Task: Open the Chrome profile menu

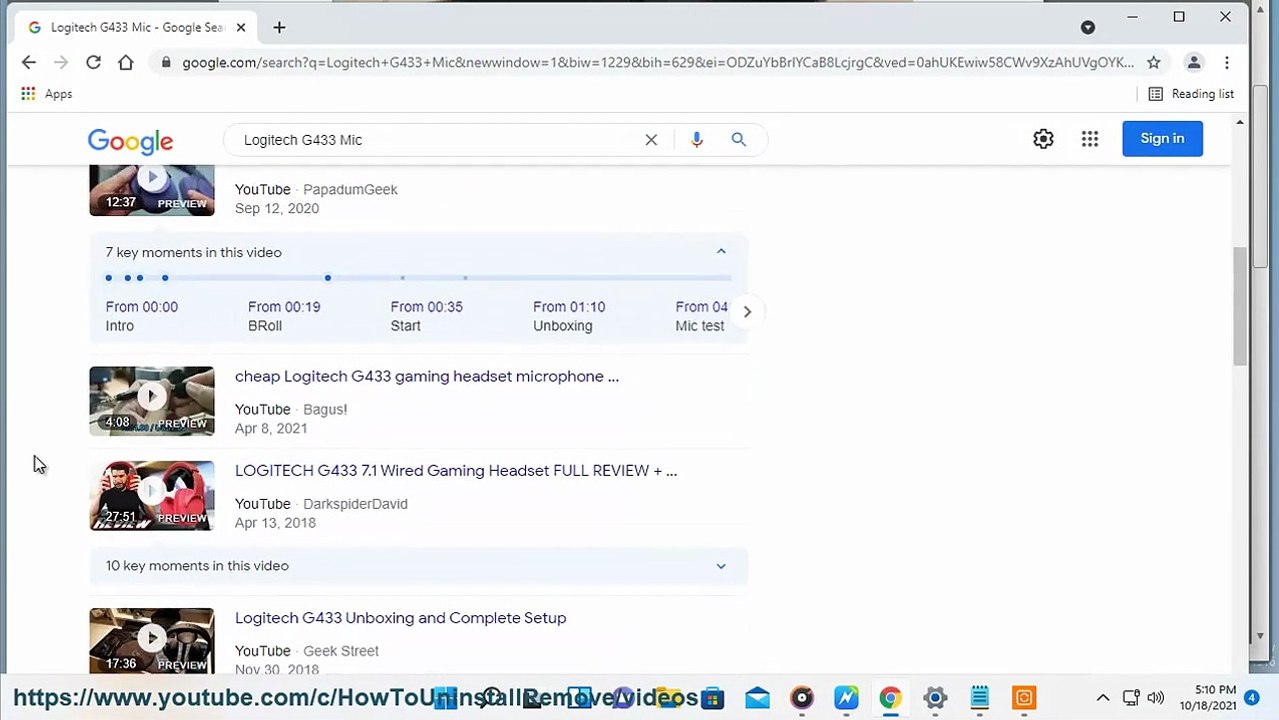Action: [x=1193, y=62]
